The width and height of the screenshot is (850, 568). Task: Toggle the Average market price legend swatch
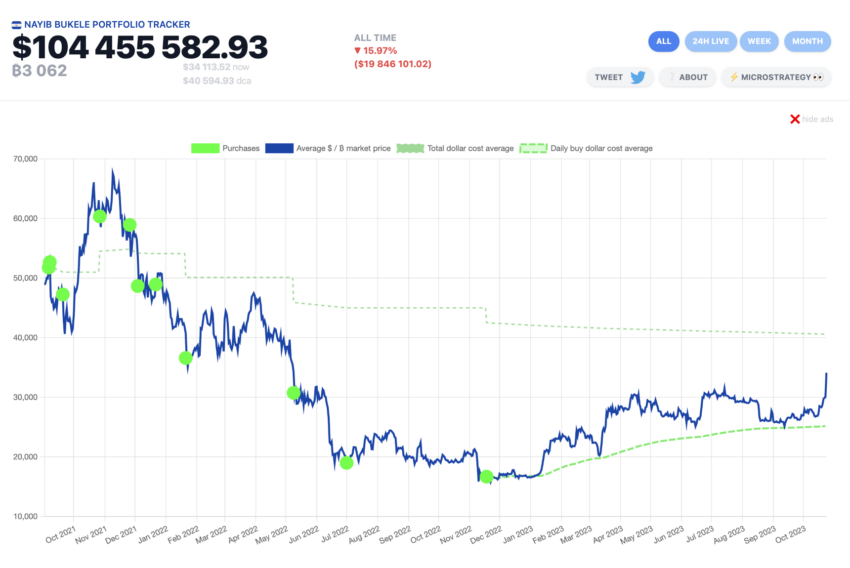pos(279,148)
